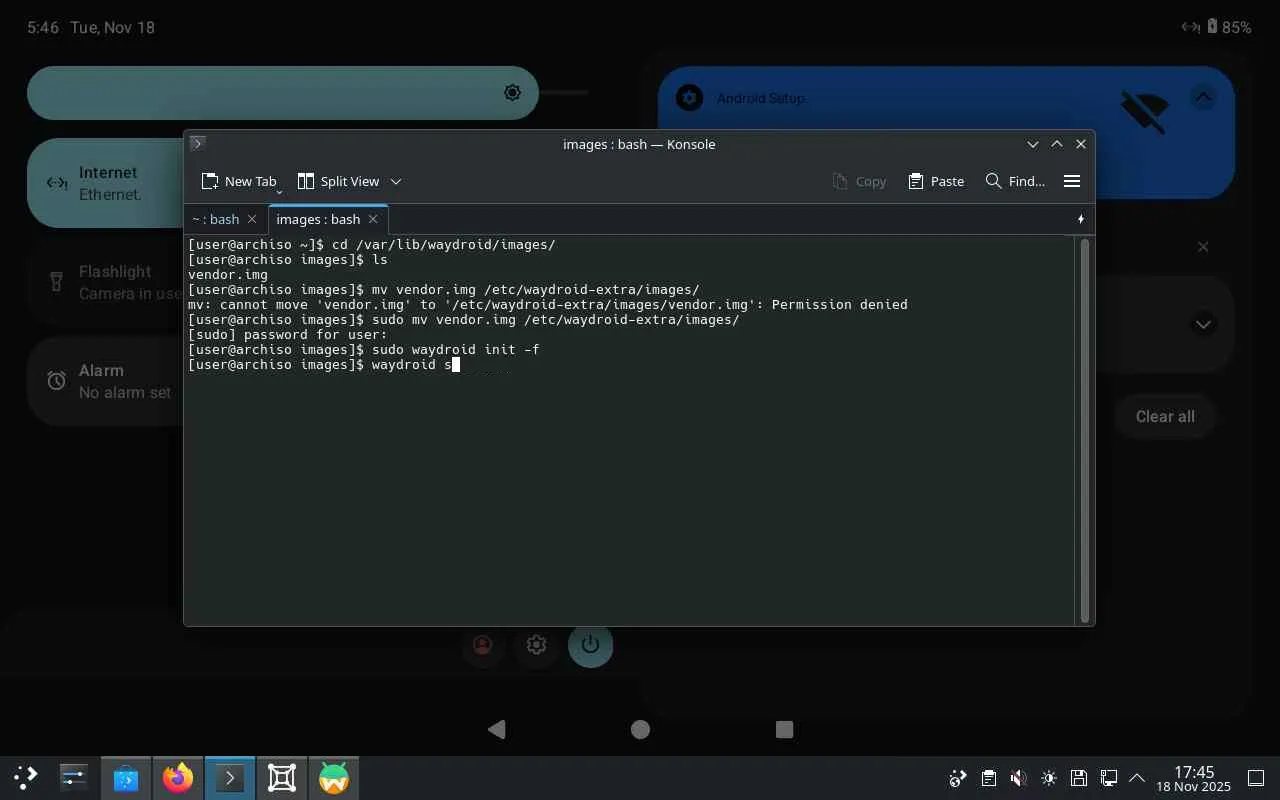Close the 'images : bash' tab
Viewport: 1280px width, 800px height.
[x=373, y=219]
